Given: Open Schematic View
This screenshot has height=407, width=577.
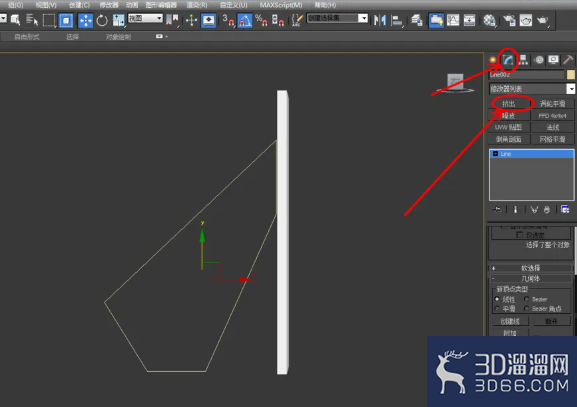Looking at the screenshot, I should click(x=470, y=20).
